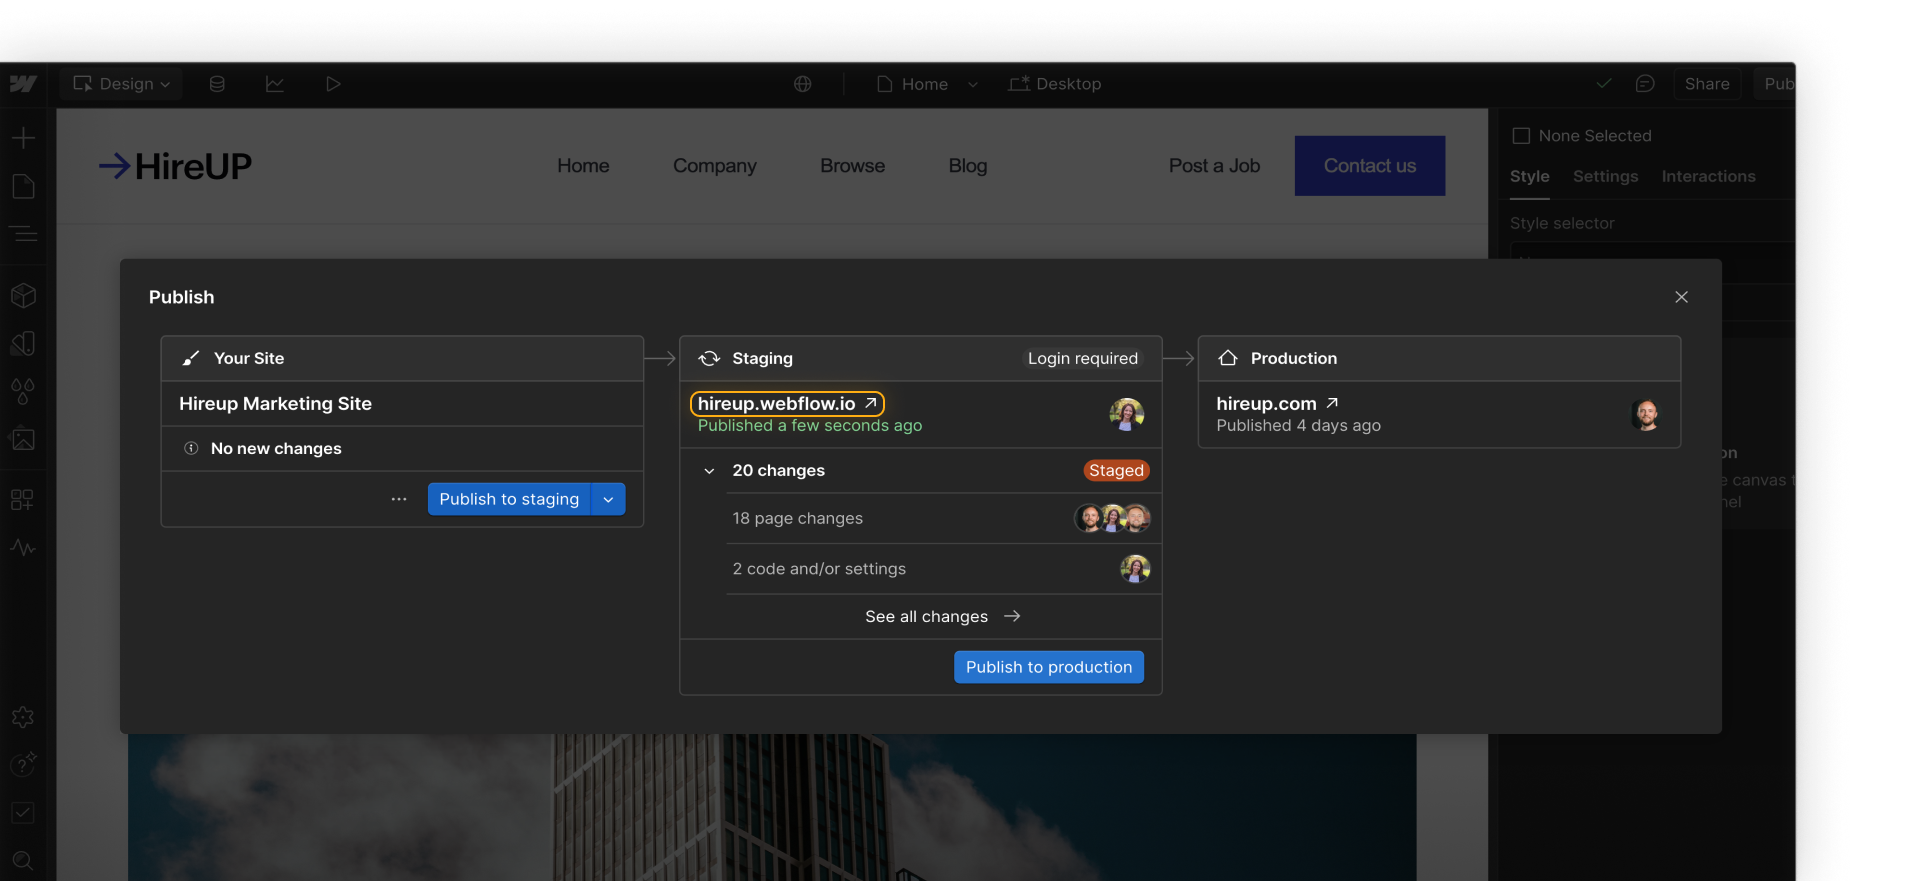Switch to the Settings tab
The width and height of the screenshot is (1920, 881).
point(1605,176)
